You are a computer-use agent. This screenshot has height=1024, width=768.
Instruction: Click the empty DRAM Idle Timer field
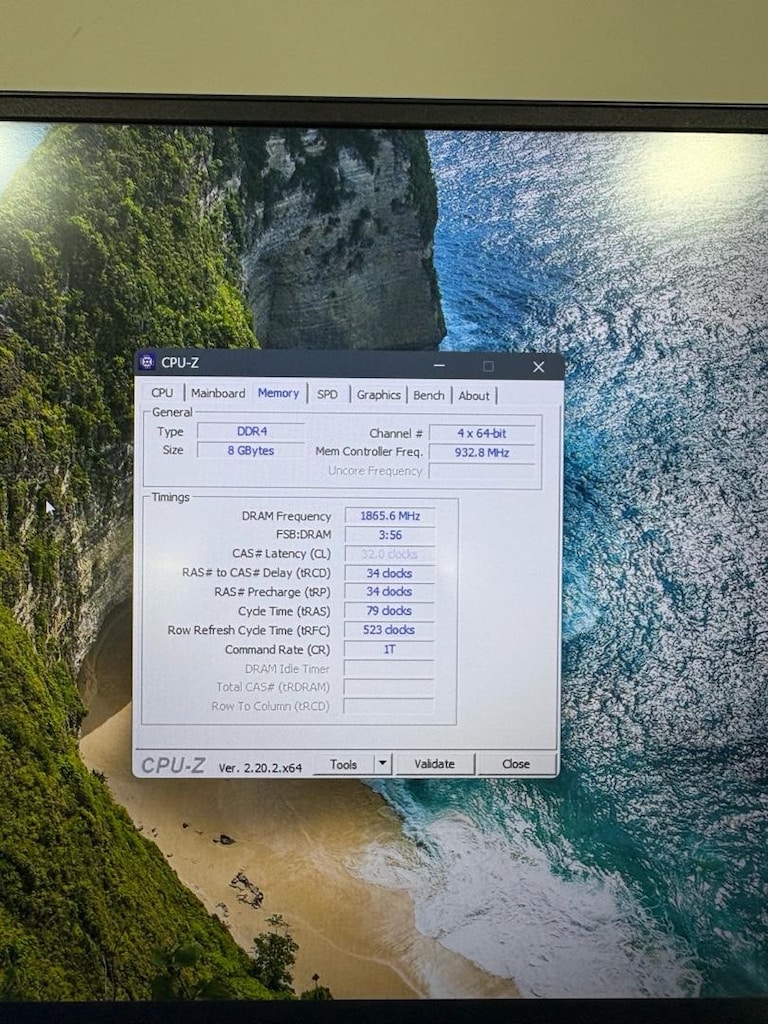coord(389,668)
